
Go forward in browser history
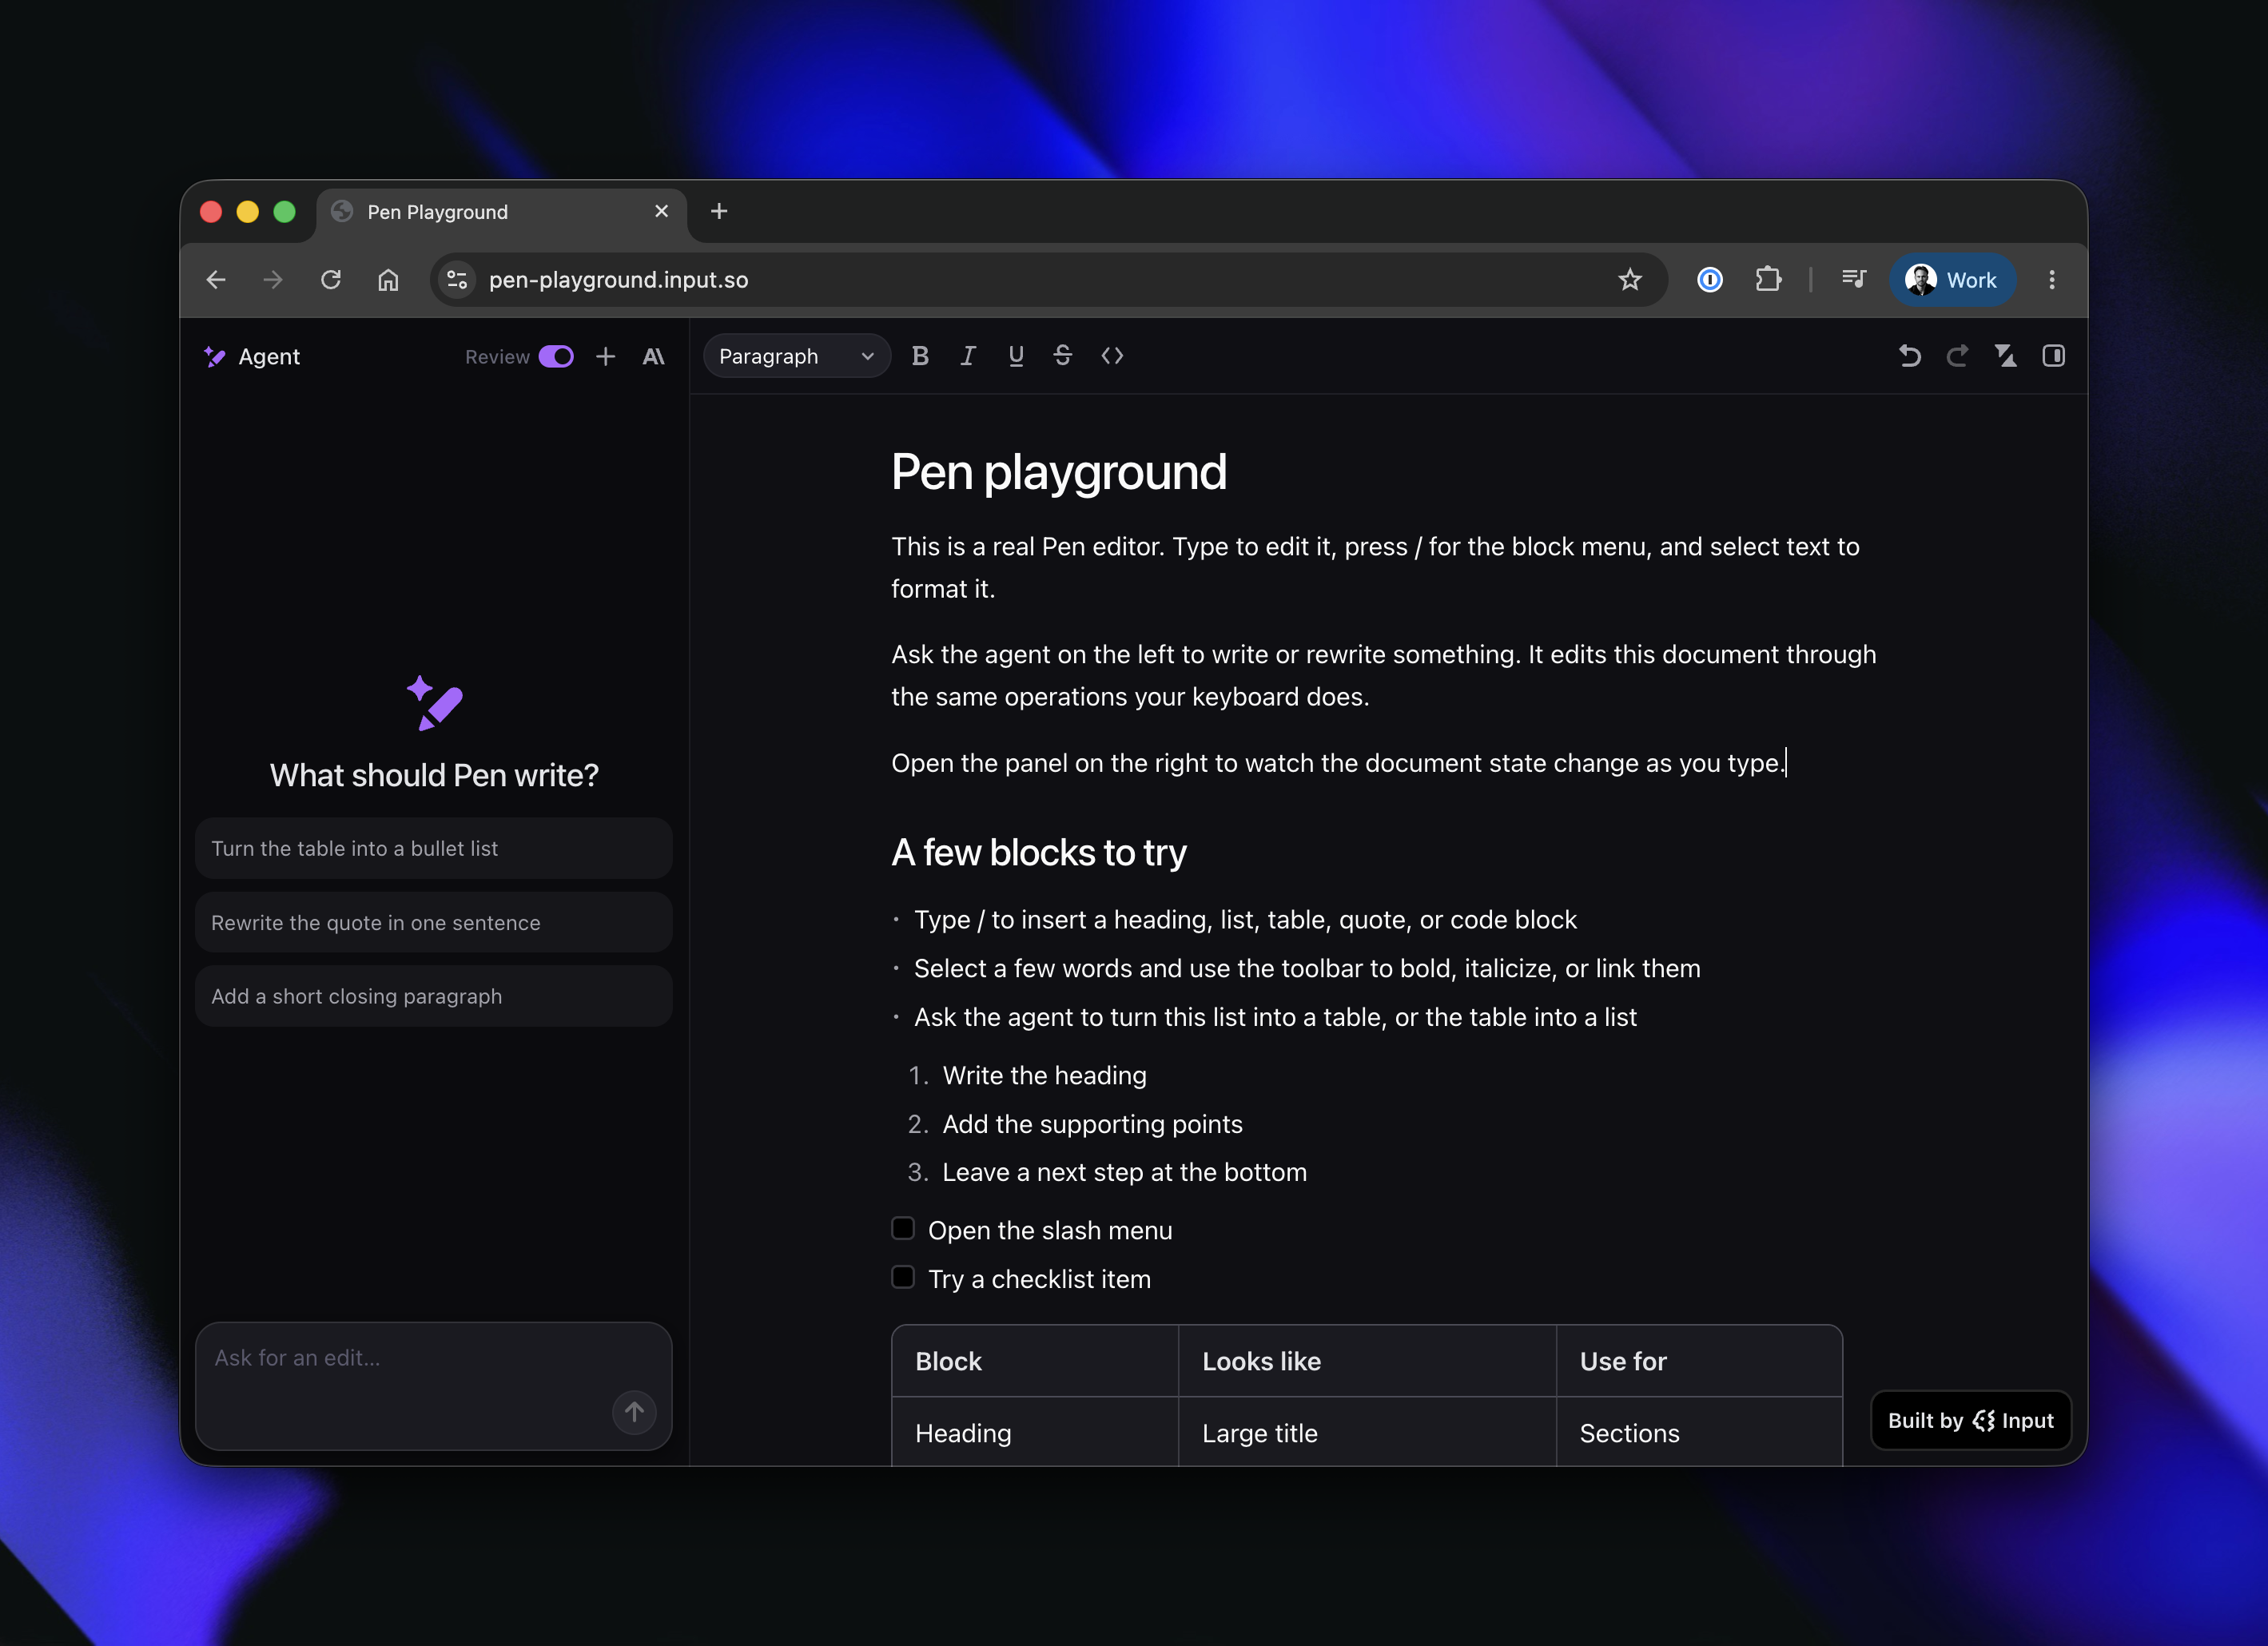(273, 280)
